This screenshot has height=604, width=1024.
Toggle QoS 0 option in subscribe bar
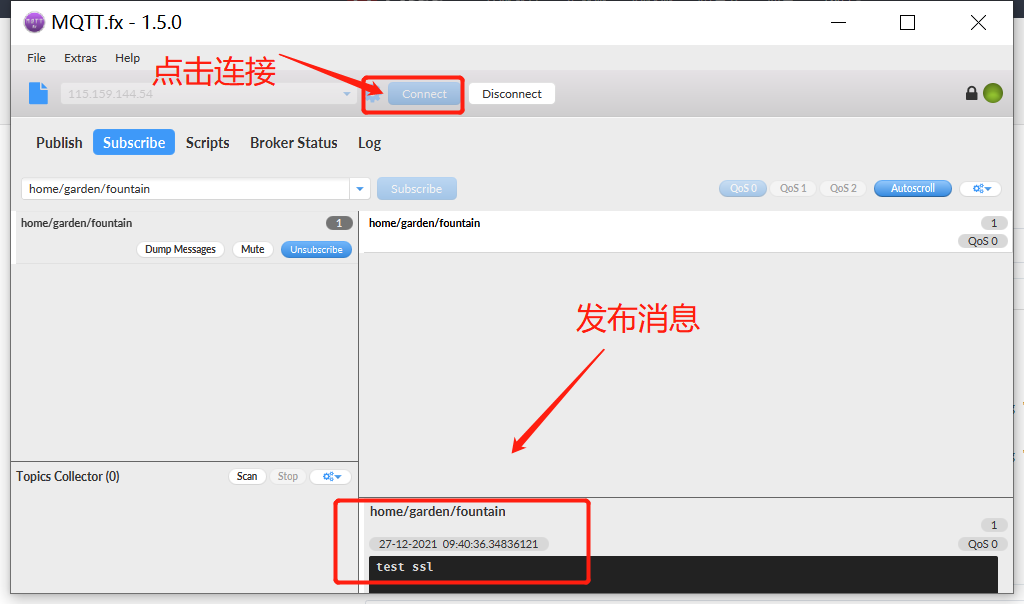743,189
